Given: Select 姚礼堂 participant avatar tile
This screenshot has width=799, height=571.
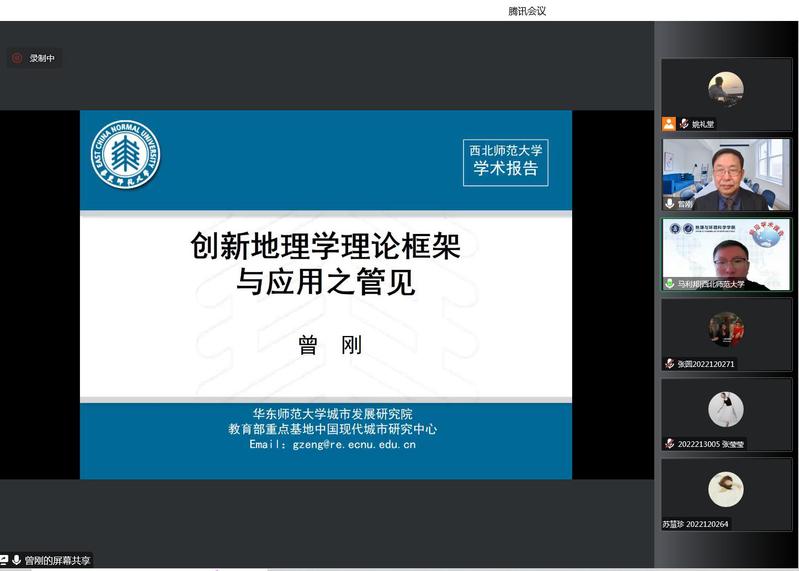Looking at the screenshot, I should coord(726,89).
